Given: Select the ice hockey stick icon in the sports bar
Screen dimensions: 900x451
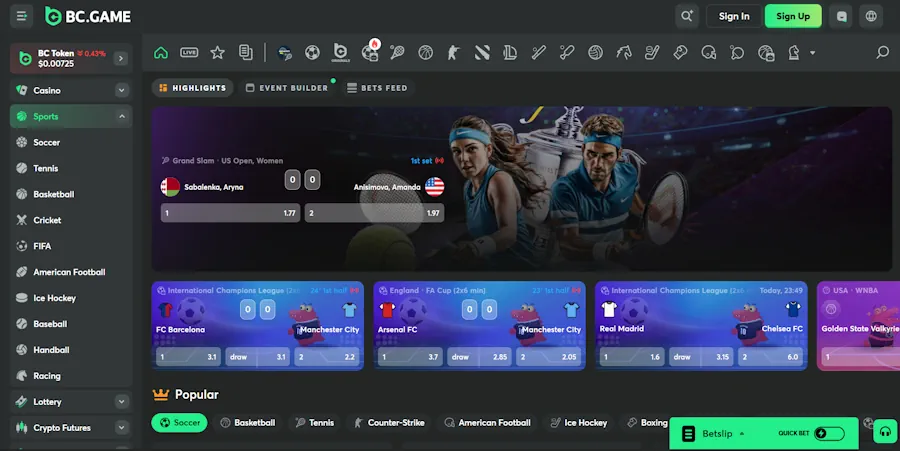Looking at the screenshot, I should [652, 53].
